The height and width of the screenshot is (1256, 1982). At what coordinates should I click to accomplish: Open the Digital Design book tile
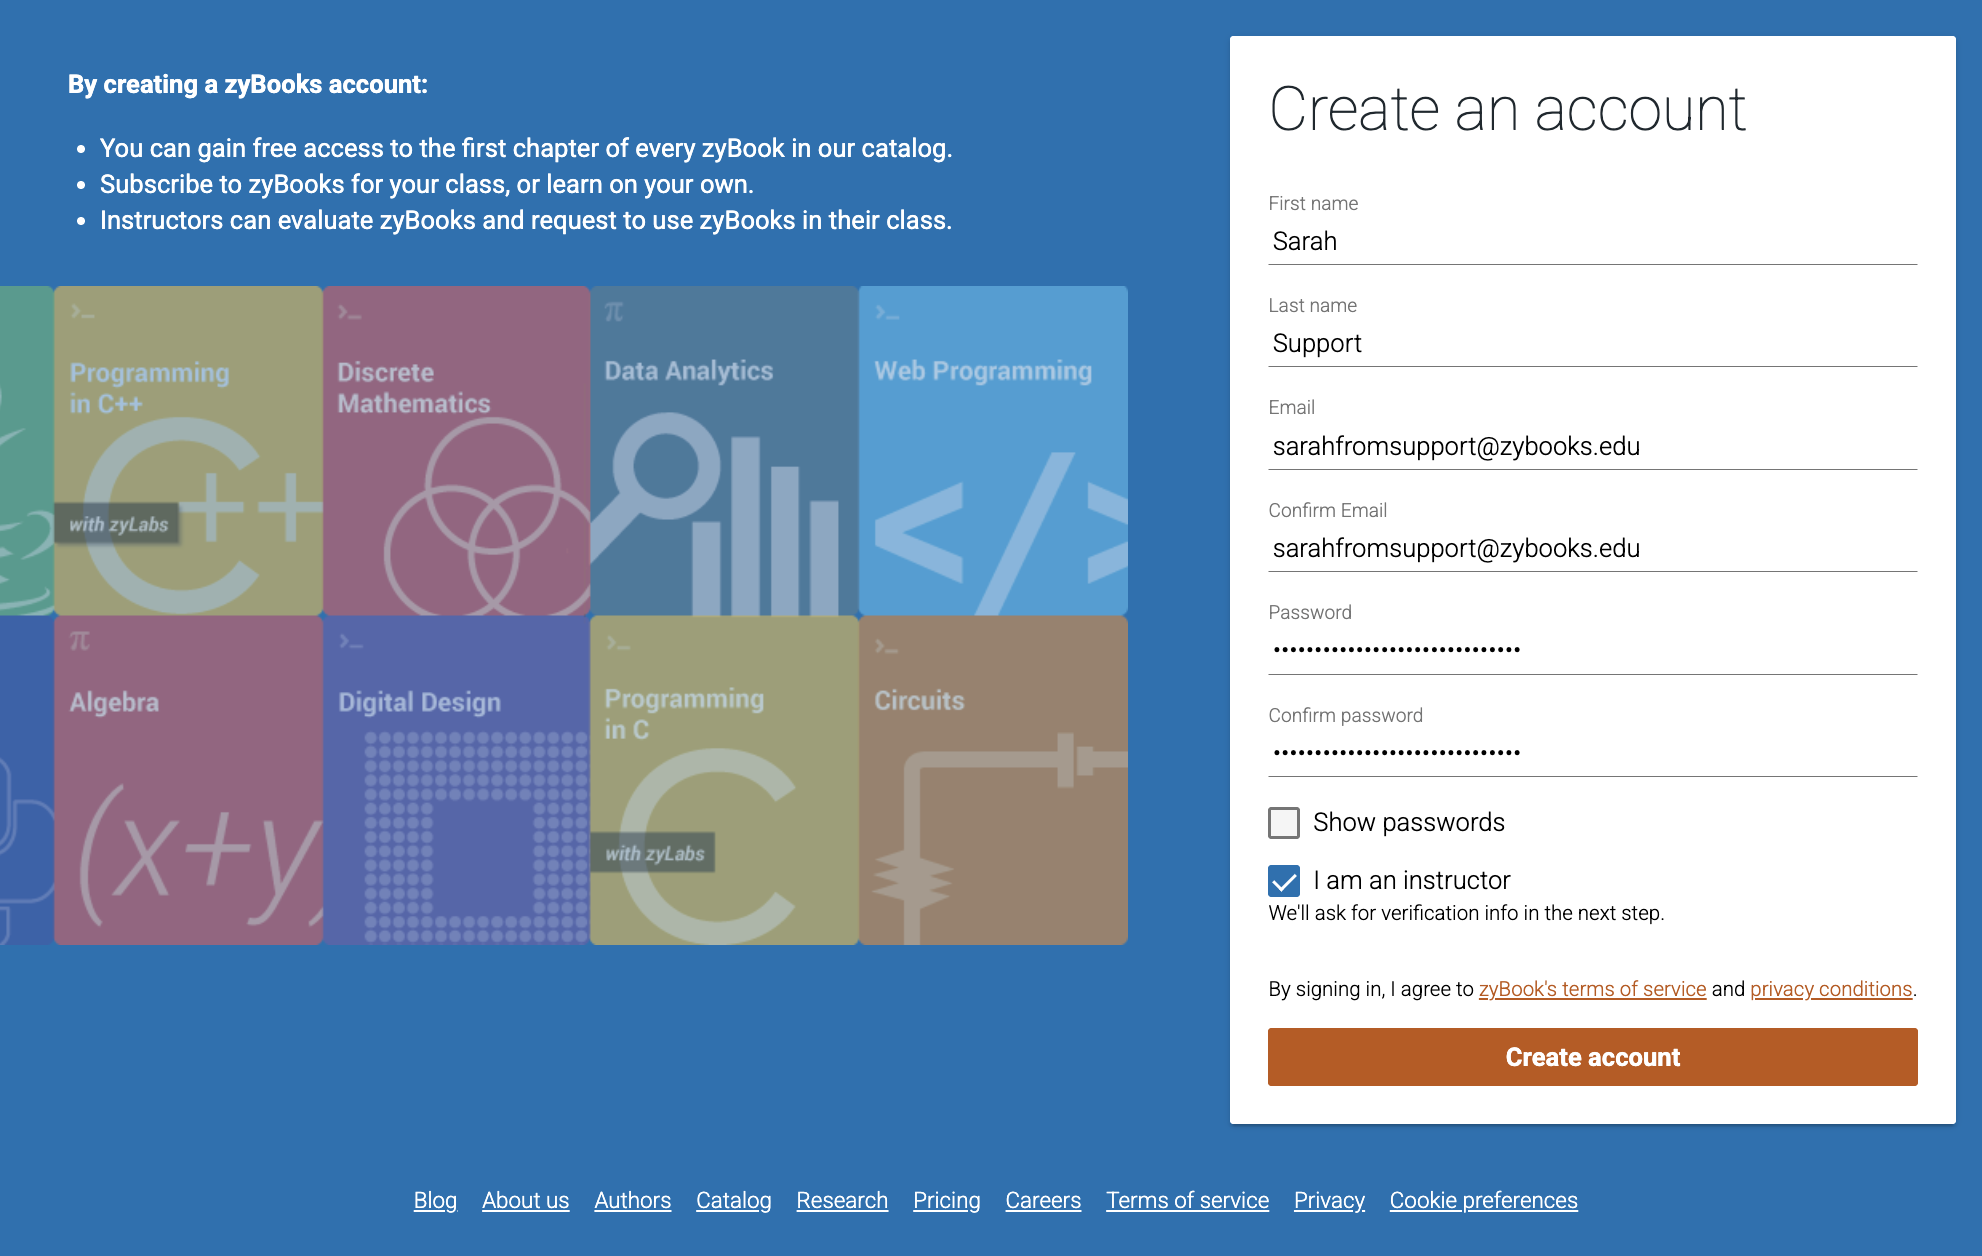click(456, 780)
